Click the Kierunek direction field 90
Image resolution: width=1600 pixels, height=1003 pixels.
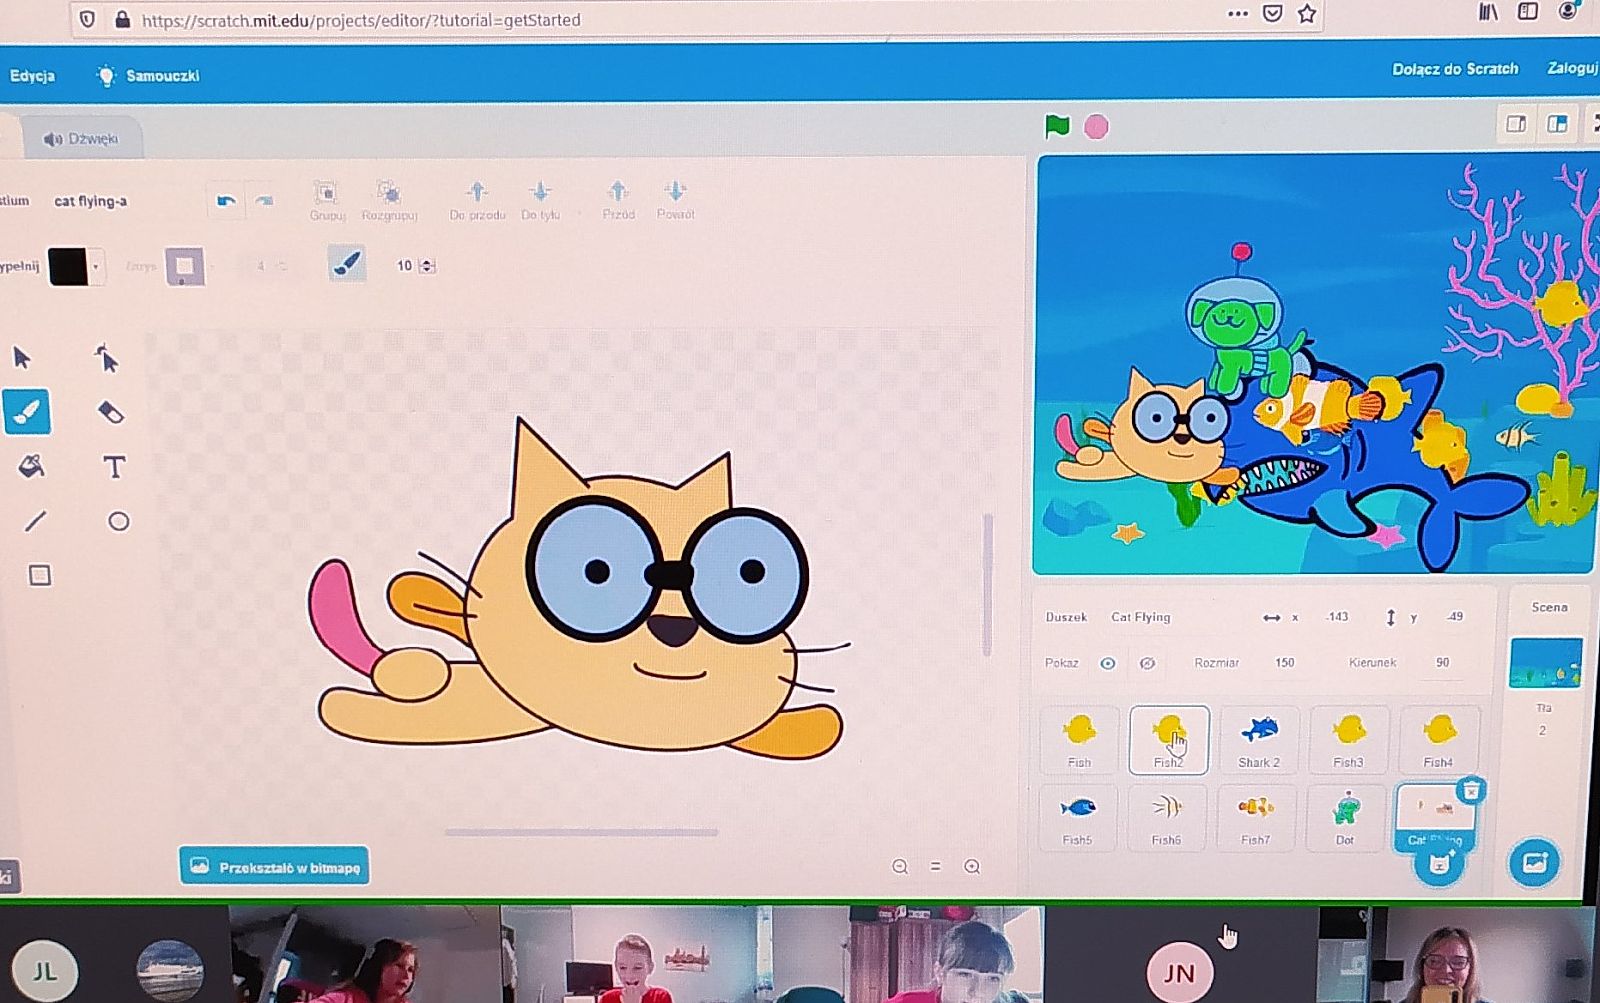[1443, 663]
